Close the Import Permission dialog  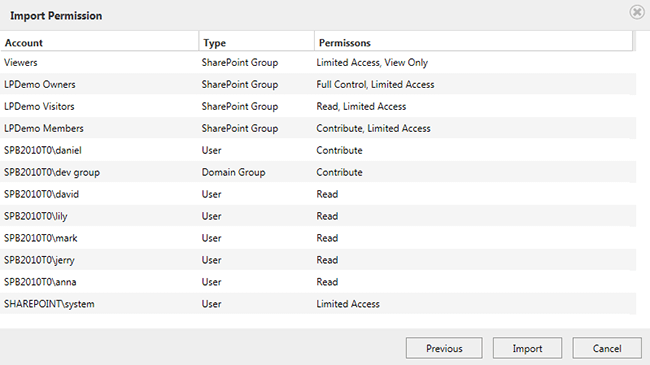tap(637, 12)
